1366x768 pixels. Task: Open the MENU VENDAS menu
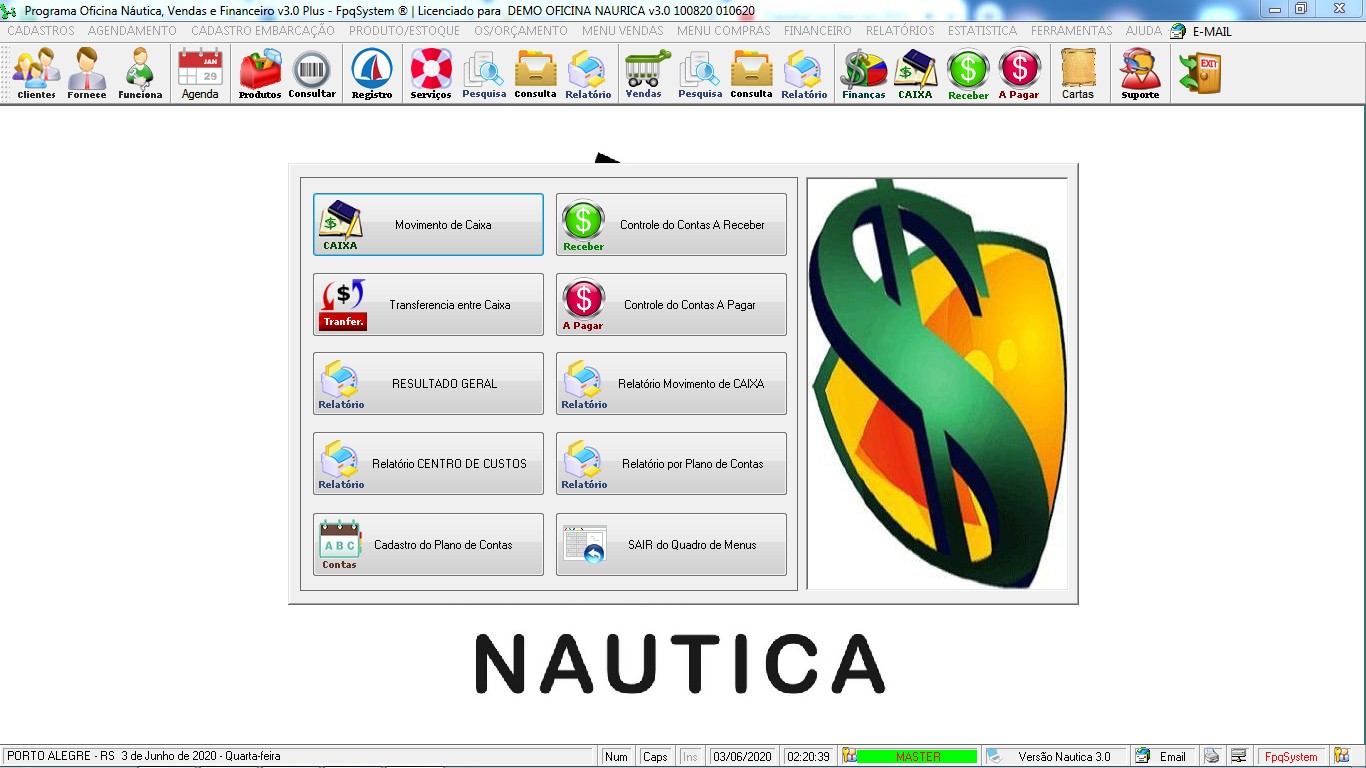[623, 31]
